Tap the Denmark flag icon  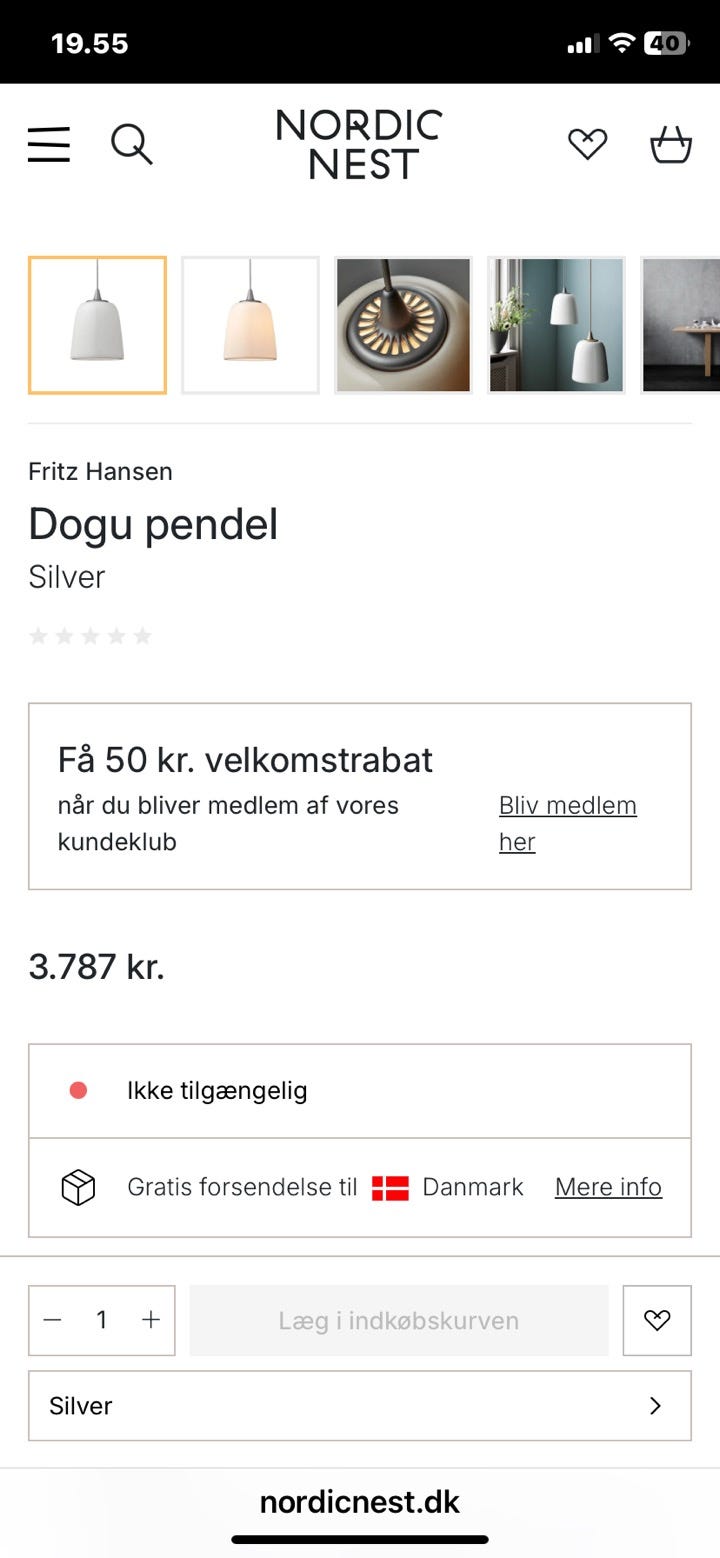tap(390, 1187)
